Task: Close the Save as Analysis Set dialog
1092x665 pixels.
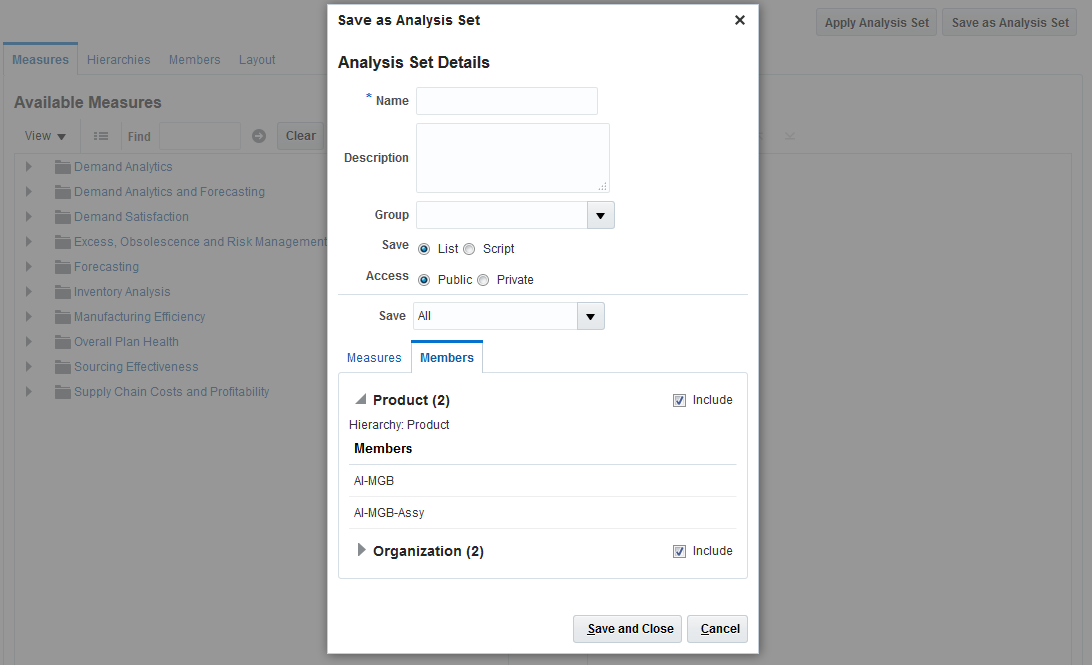Action: [740, 20]
